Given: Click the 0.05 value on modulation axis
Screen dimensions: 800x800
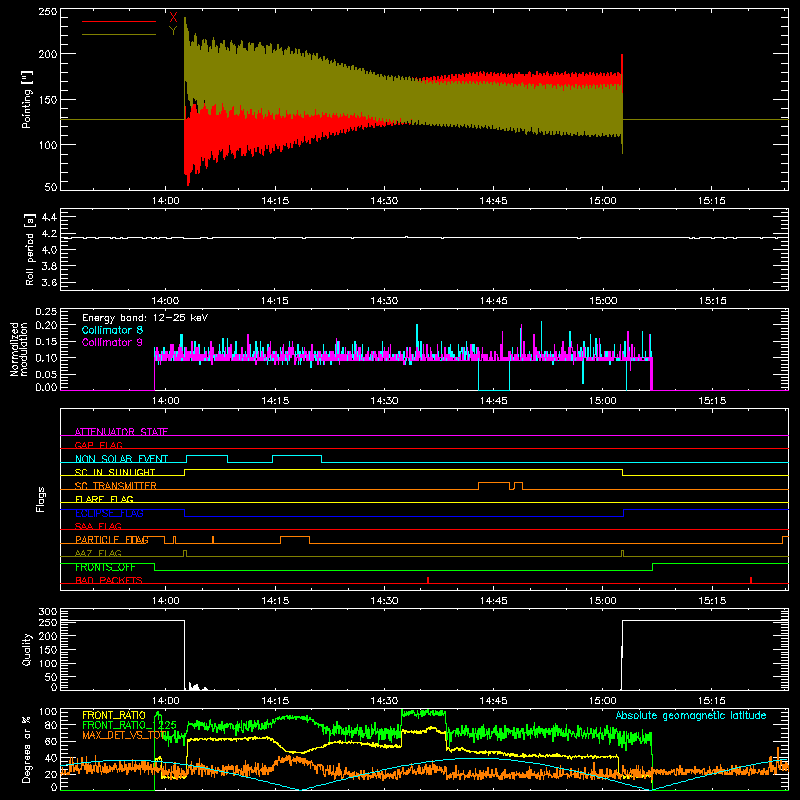Looking at the screenshot, I should point(46,374).
